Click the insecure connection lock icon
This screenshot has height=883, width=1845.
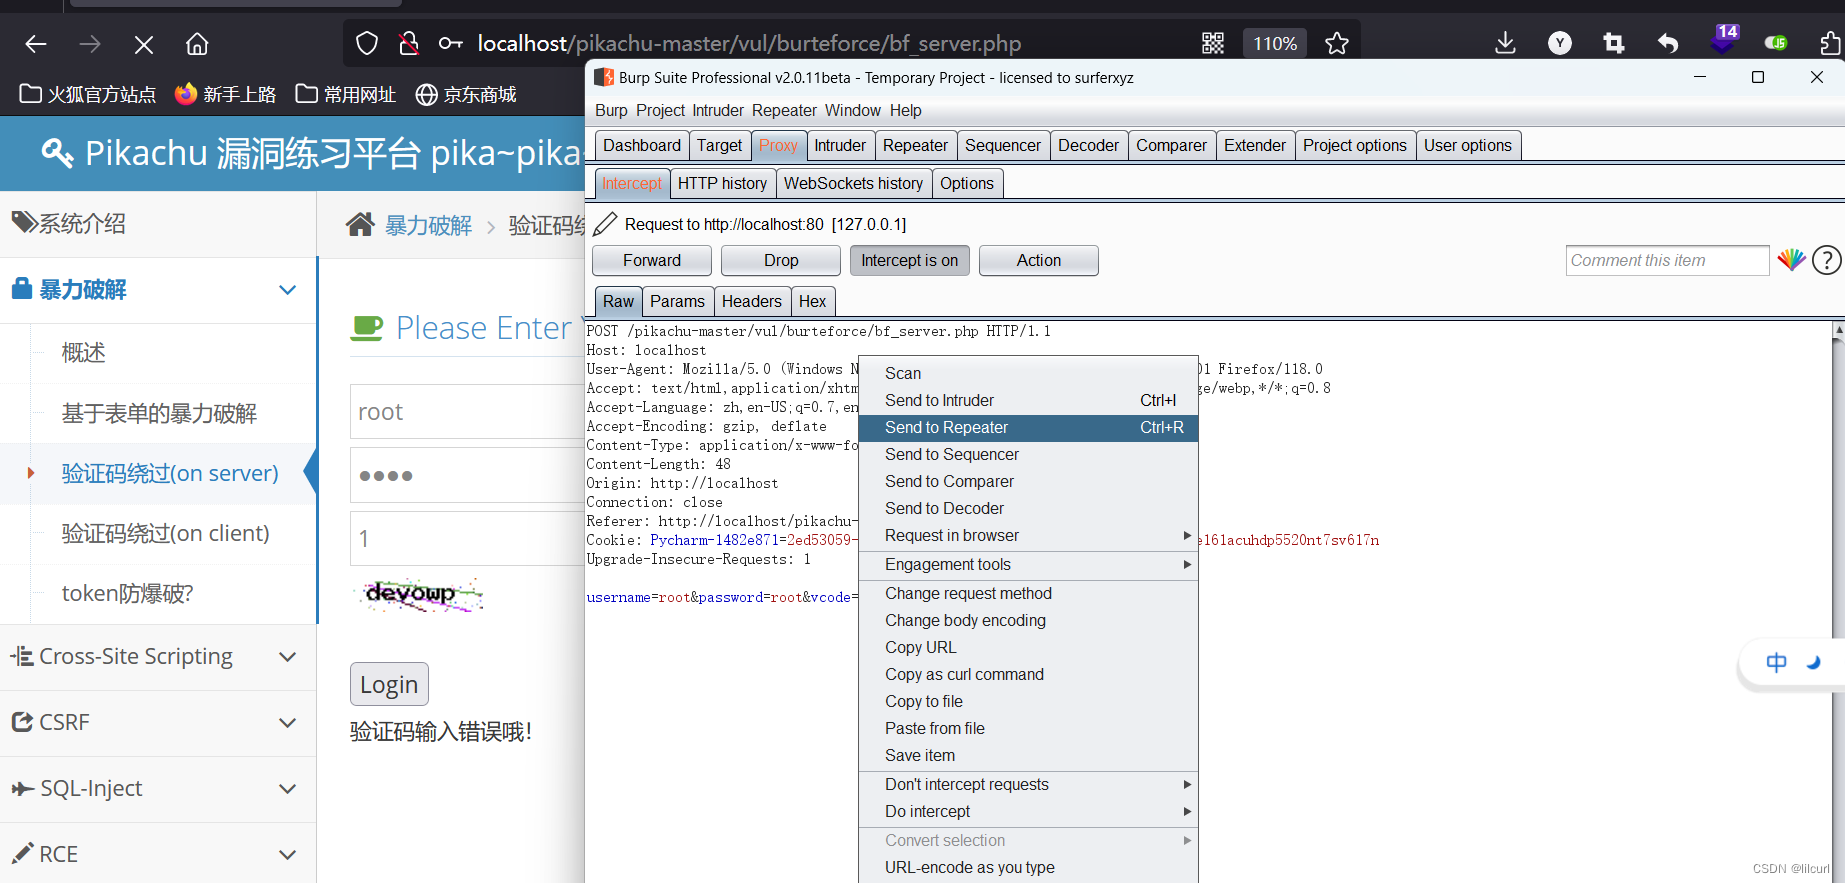point(409,43)
